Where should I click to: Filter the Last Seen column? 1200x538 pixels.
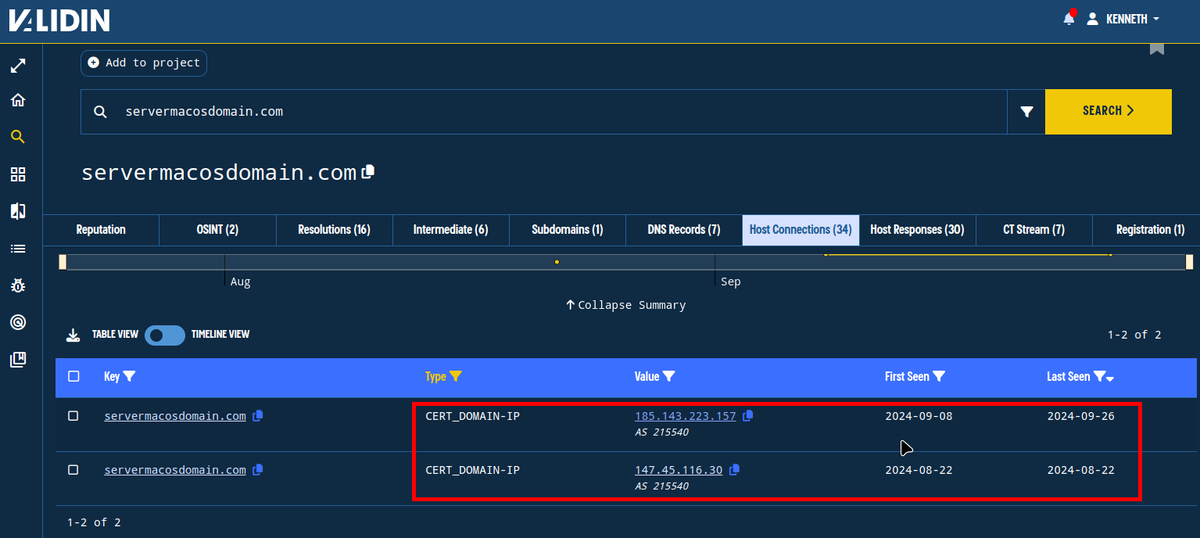click(x=1099, y=377)
